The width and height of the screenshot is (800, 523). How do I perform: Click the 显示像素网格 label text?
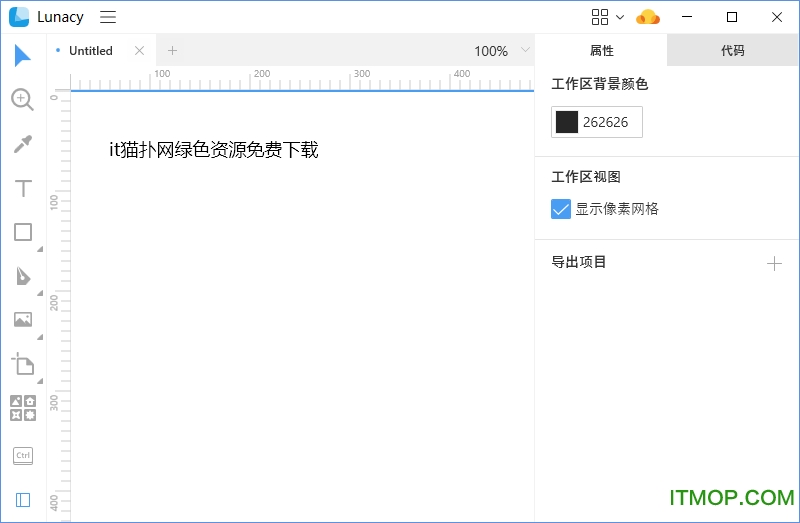click(617, 209)
